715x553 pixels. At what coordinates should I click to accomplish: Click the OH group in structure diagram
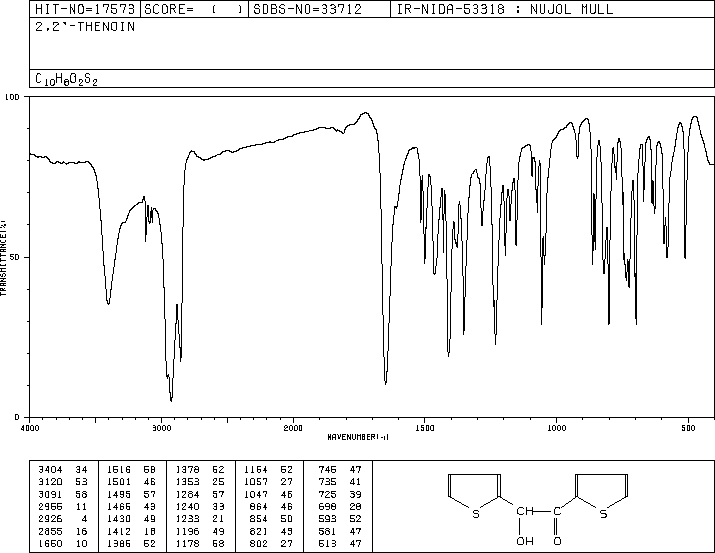525,541
